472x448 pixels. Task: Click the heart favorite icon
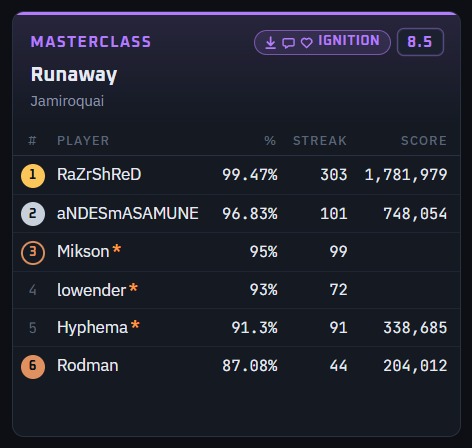(x=307, y=43)
